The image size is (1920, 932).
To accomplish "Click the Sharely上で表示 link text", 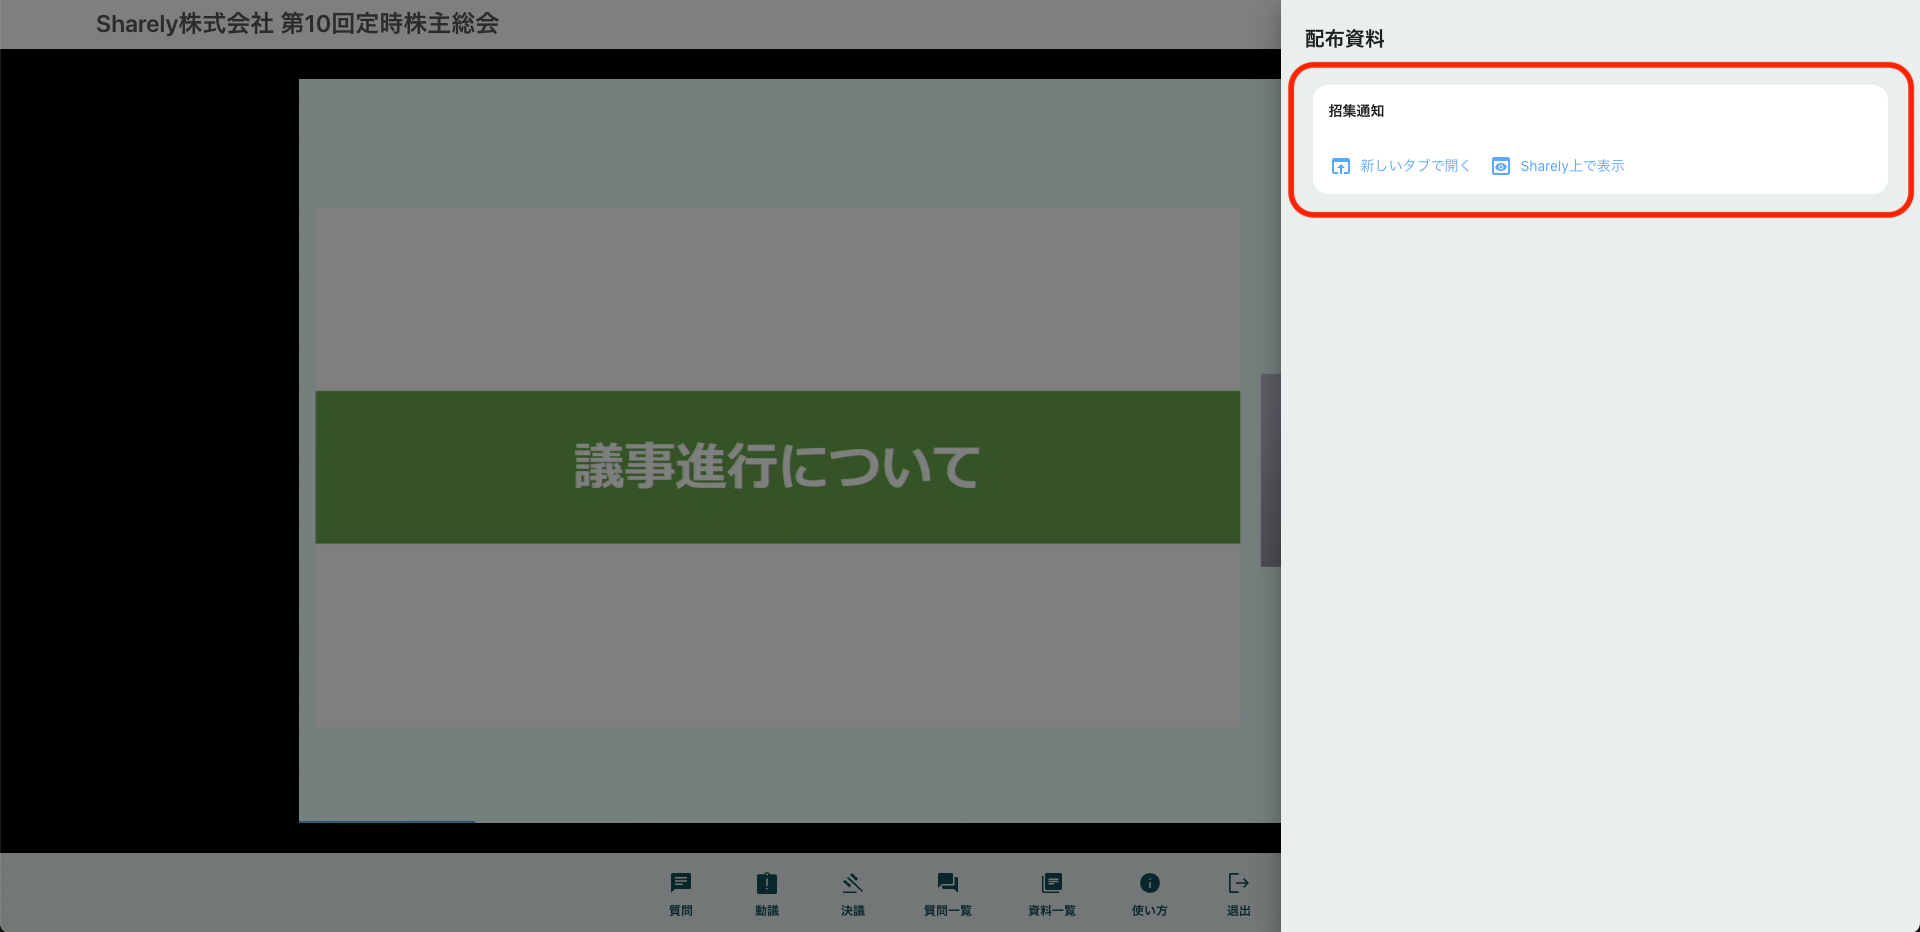I will [x=1572, y=166].
